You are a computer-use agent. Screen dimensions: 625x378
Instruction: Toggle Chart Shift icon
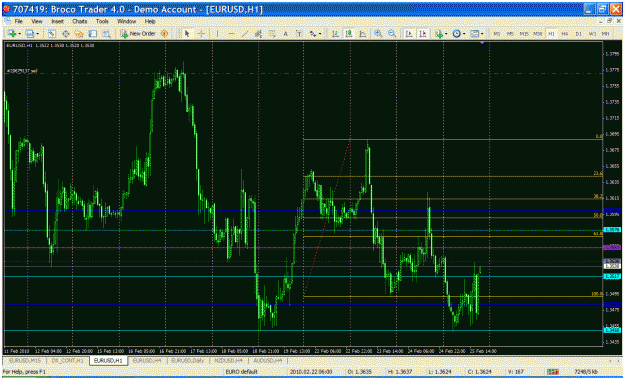(x=423, y=34)
